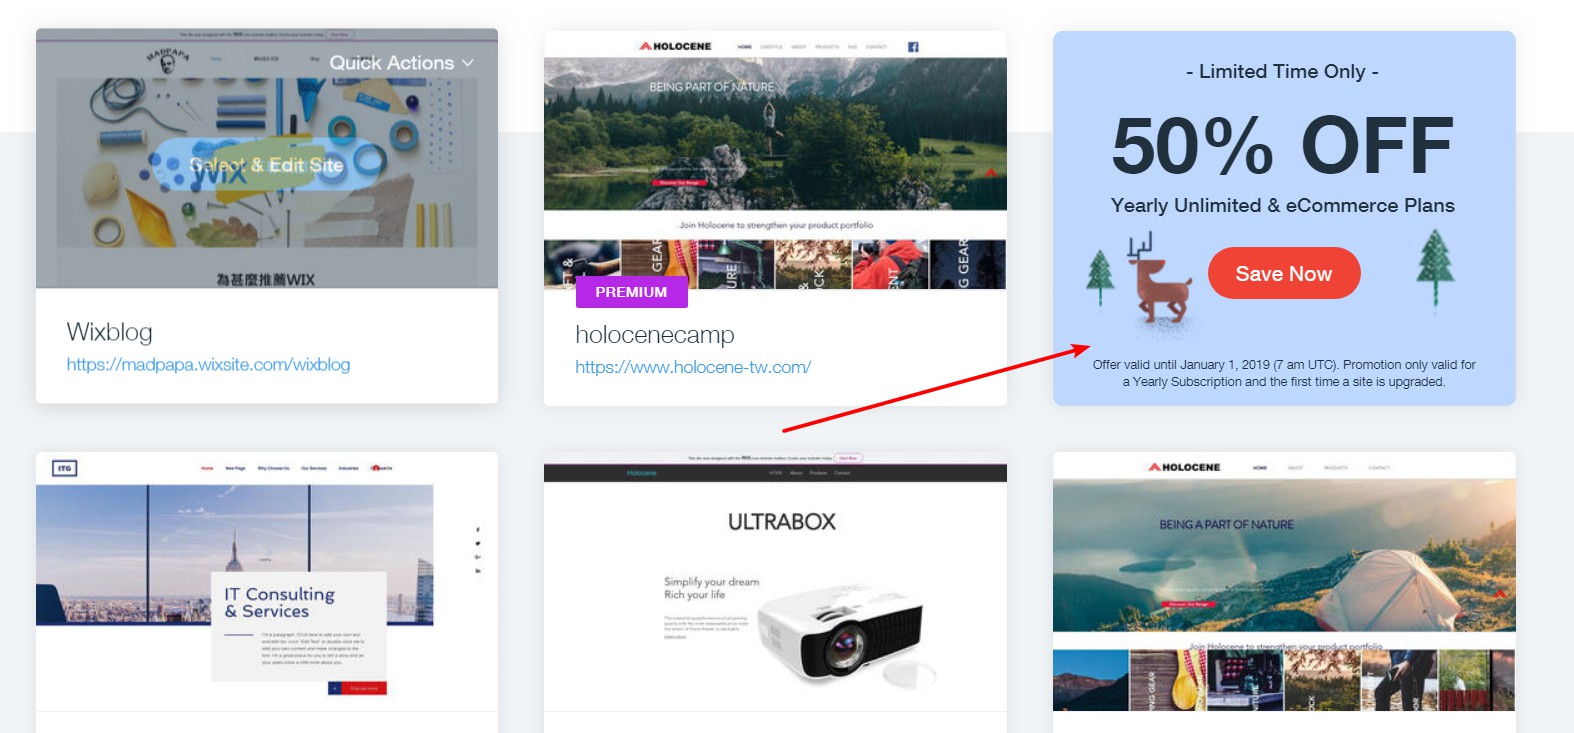Screen dimensions: 1574x733
Task: Click the PREMIUM badge on holocenecamp
Action: [x=631, y=292]
